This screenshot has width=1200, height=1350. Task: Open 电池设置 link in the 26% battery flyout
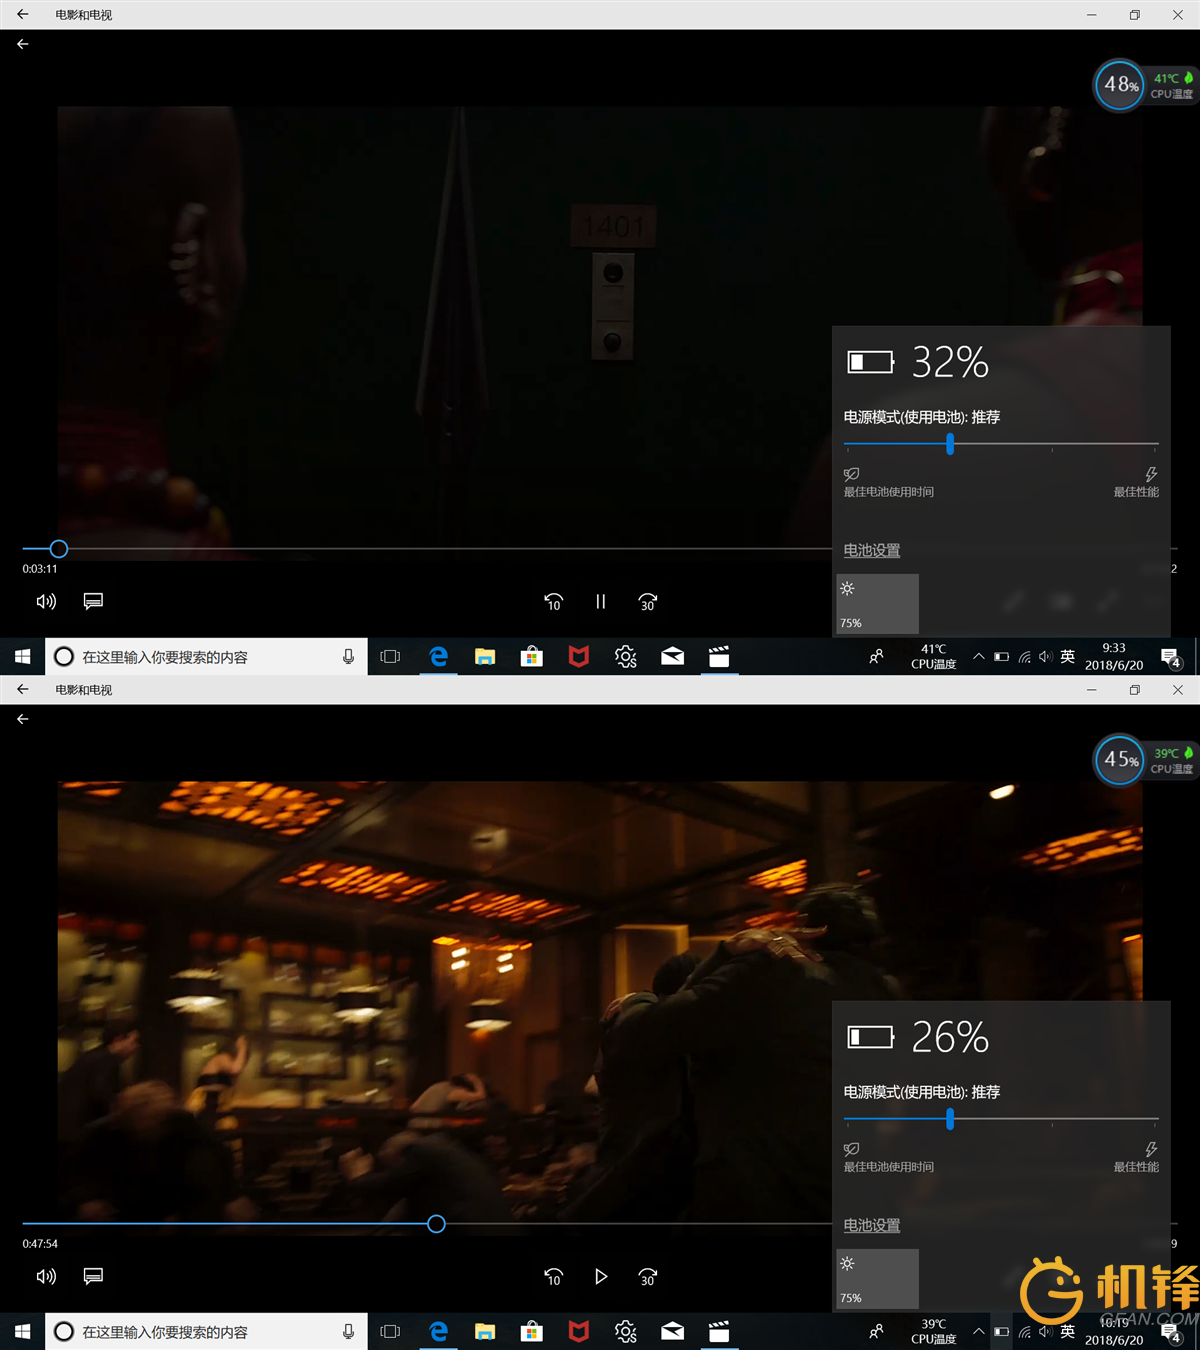871,1226
